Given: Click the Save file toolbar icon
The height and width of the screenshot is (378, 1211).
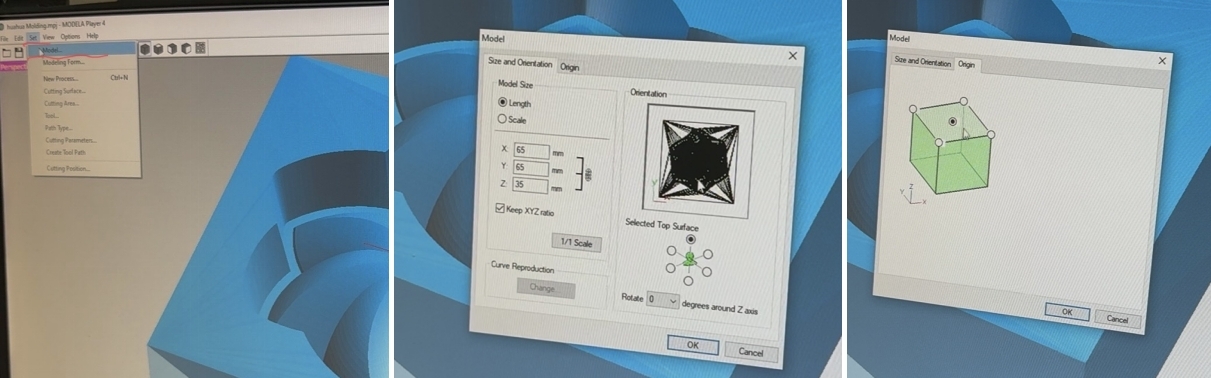Looking at the screenshot, I should [x=19, y=51].
